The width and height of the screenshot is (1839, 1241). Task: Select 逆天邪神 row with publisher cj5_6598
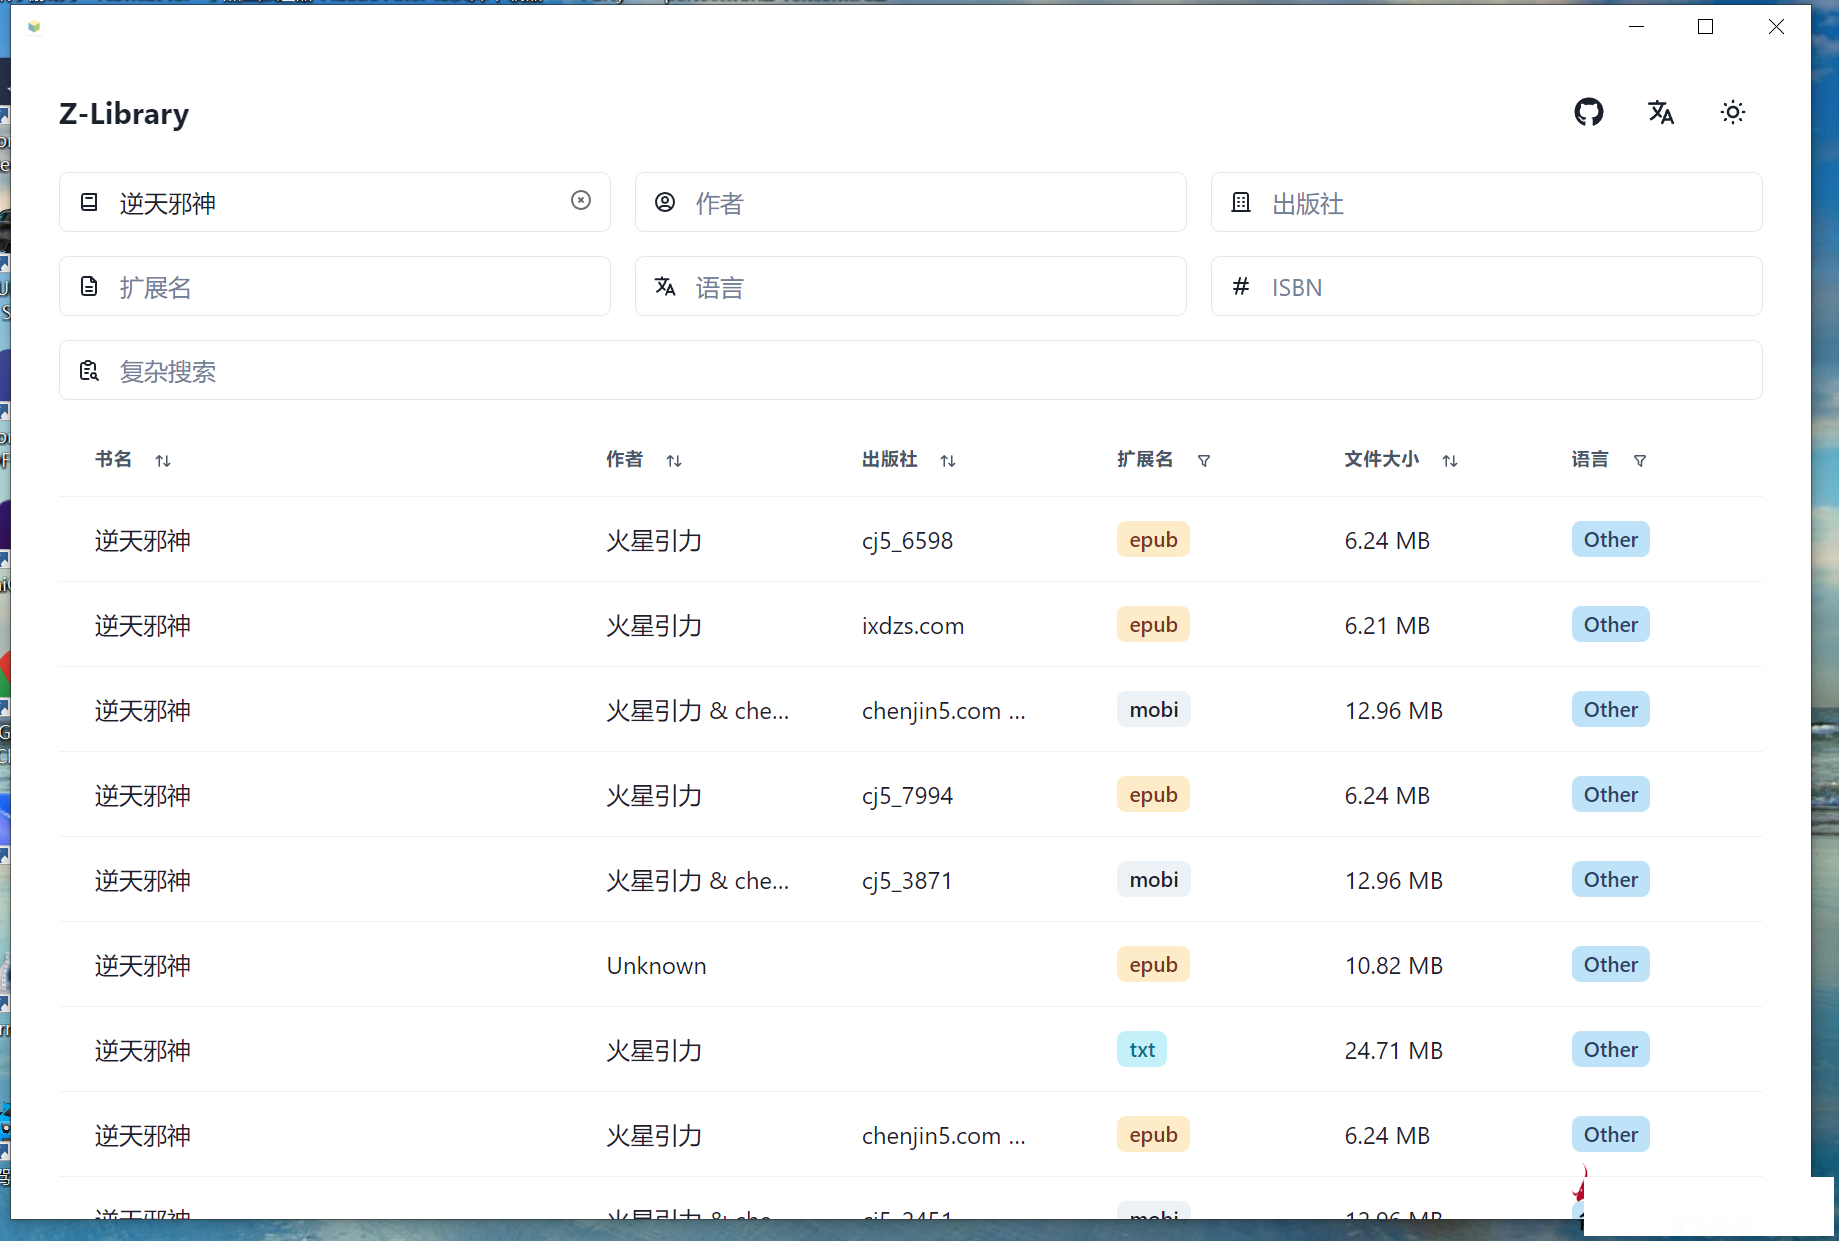[x=911, y=540]
